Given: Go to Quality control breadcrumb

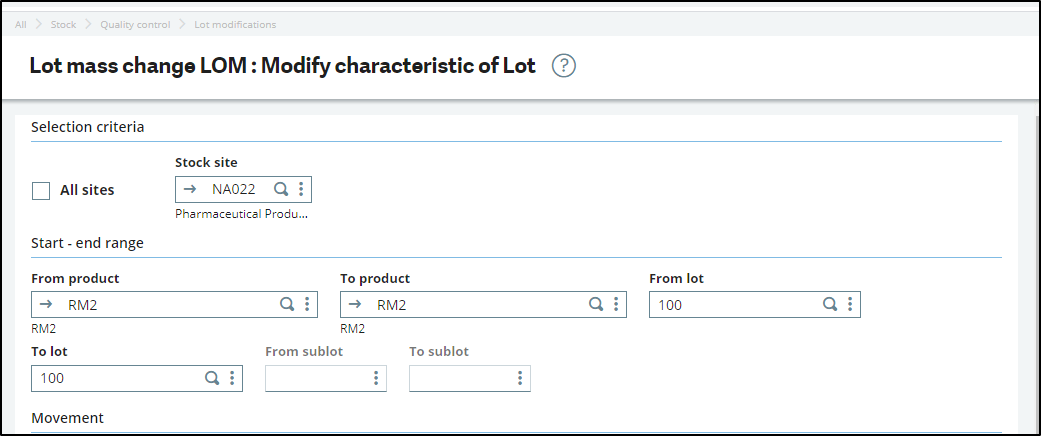Looking at the screenshot, I should [x=135, y=24].
